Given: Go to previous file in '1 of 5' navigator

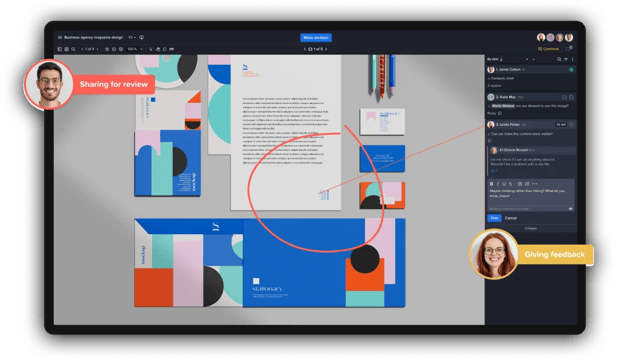Looking at the screenshot, I should point(305,49).
